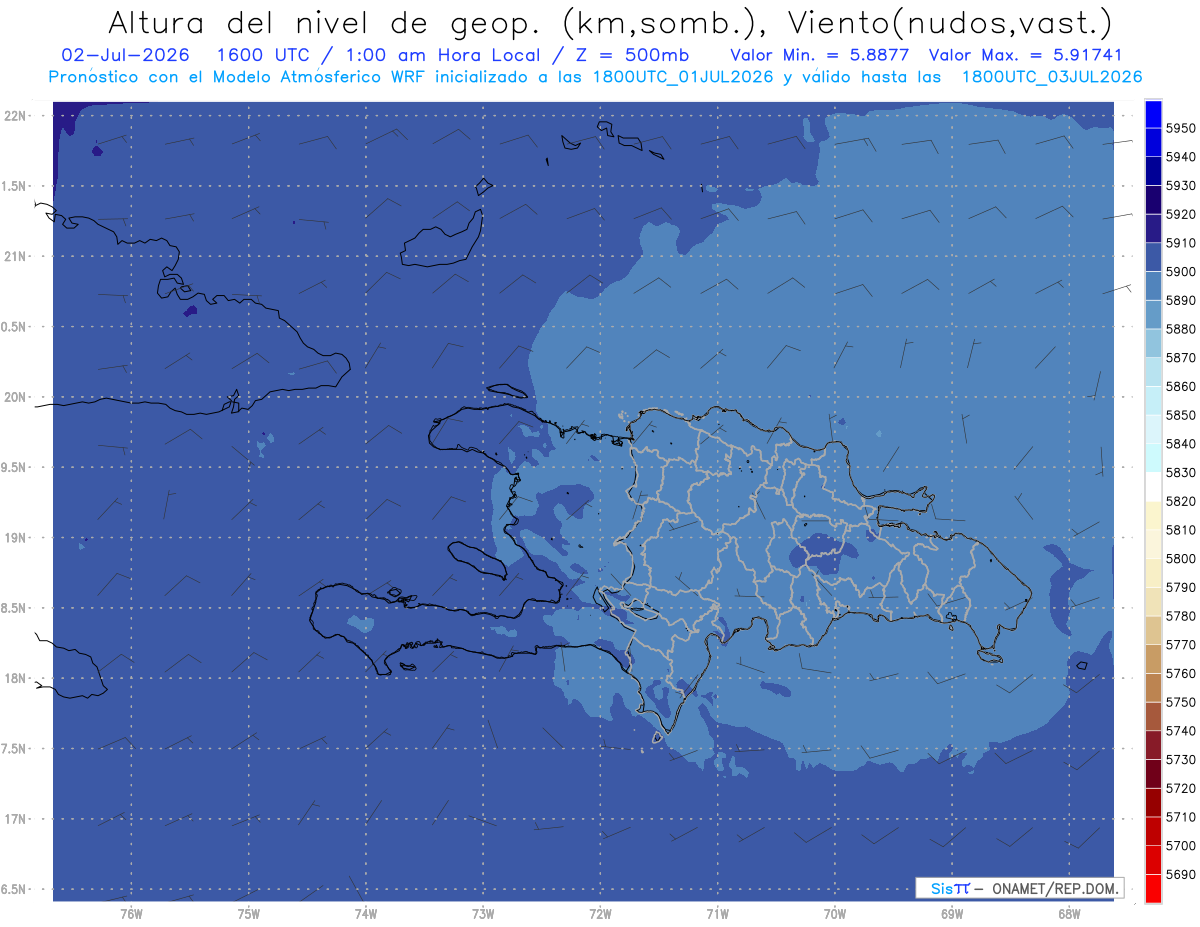This screenshot has height=927, width=1200.
Task: Click the 'ONAMET/REP.DOM.' credit label
Action: point(1054,888)
